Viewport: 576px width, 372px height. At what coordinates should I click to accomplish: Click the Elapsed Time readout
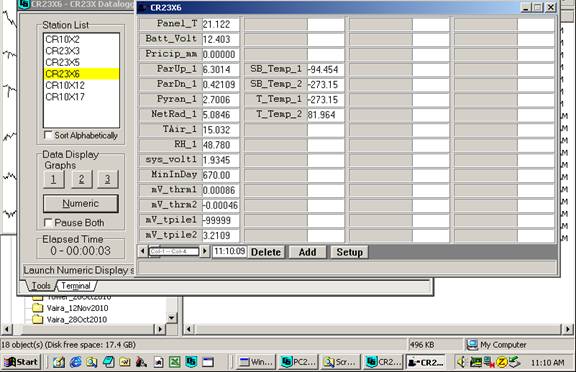coord(81,251)
